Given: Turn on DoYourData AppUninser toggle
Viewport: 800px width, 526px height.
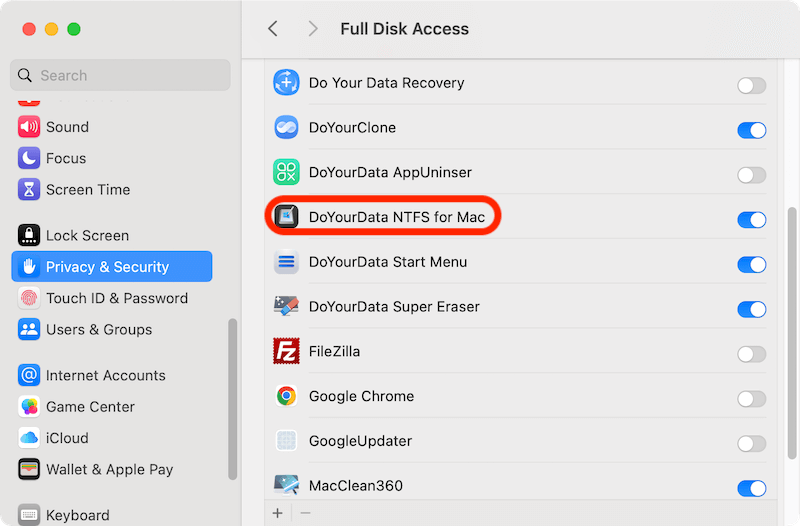Looking at the screenshot, I should click(752, 175).
